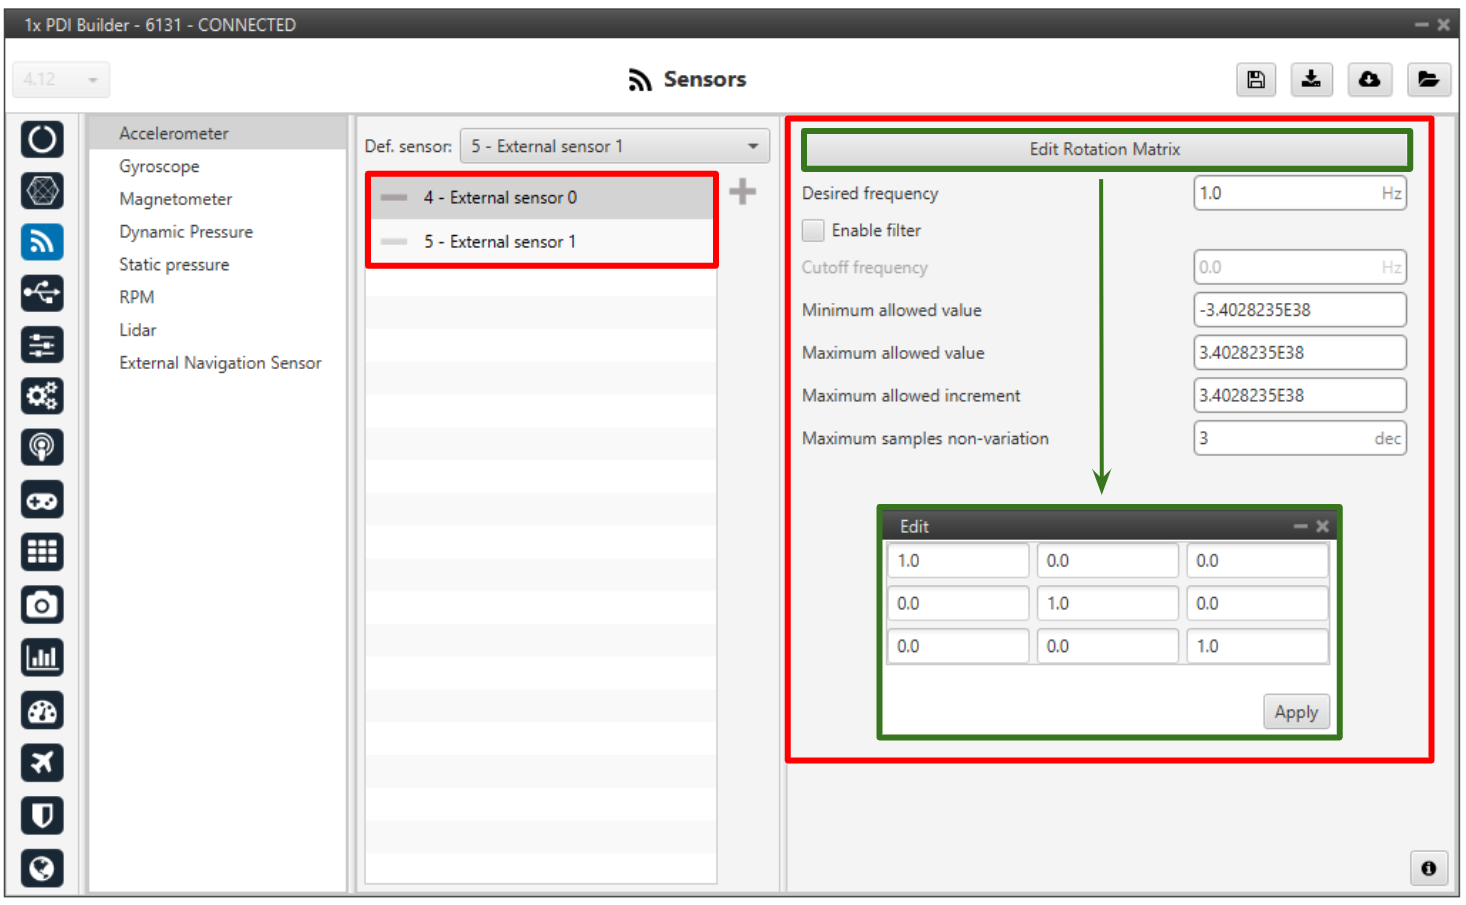The width and height of the screenshot is (1466, 905).
Task: Enable the filter checkbox
Action: pyautogui.click(x=814, y=231)
